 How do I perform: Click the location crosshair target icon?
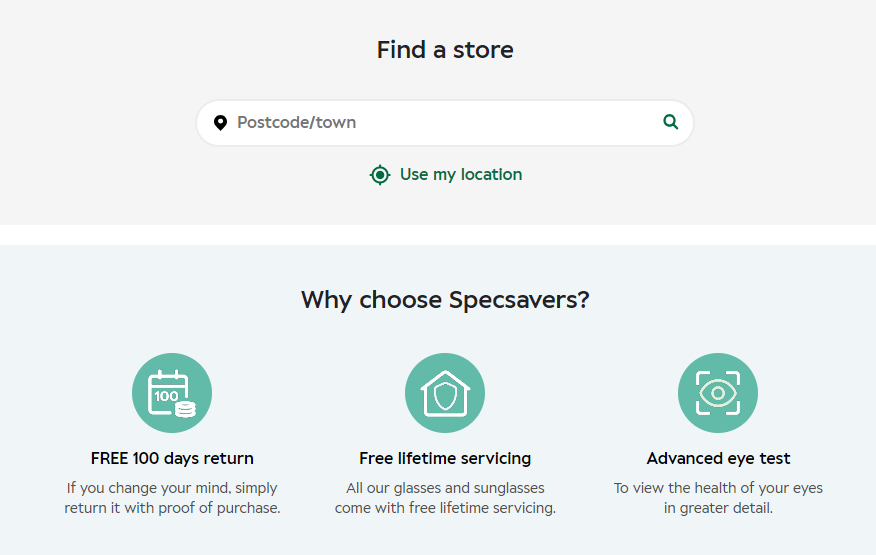(x=380, y=175)
